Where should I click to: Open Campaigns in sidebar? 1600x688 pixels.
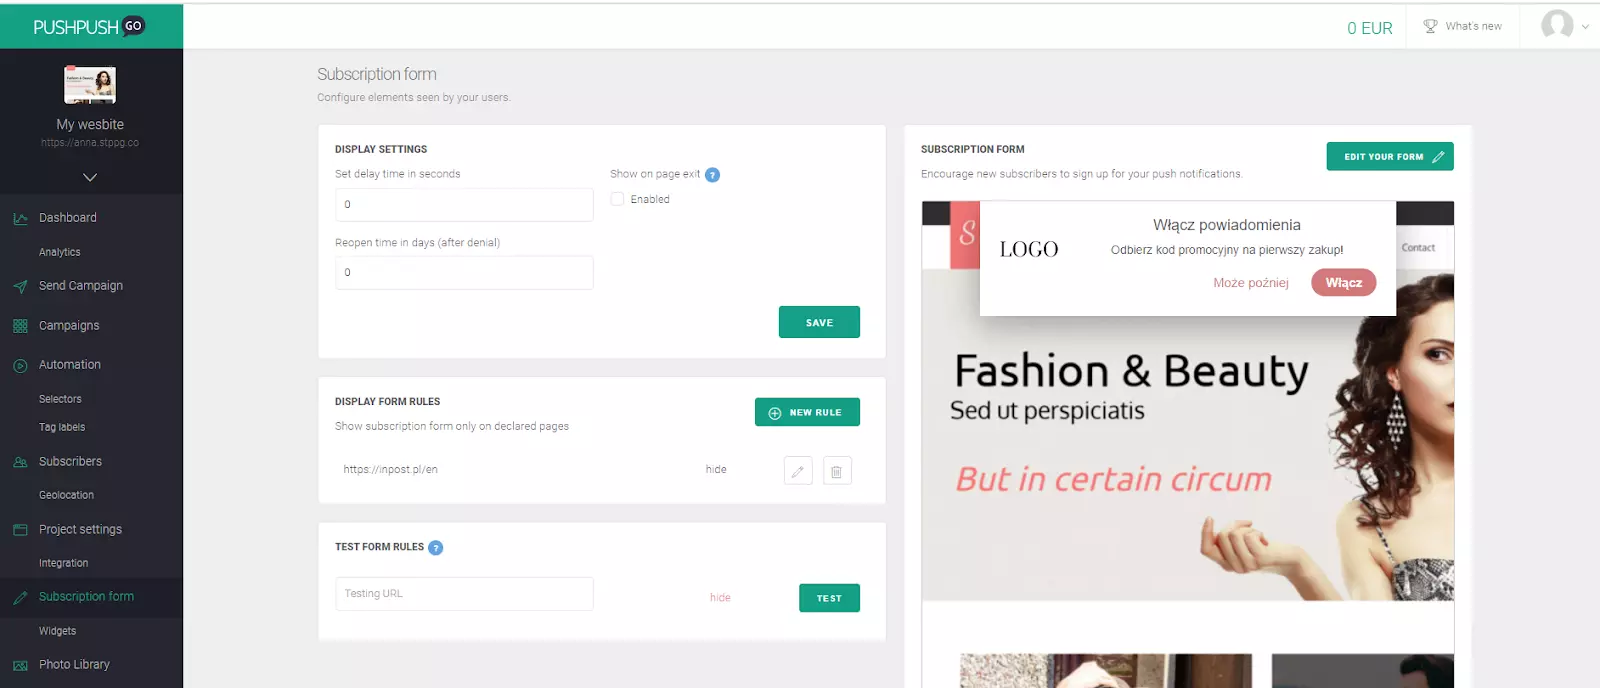(x=69, y=325)
